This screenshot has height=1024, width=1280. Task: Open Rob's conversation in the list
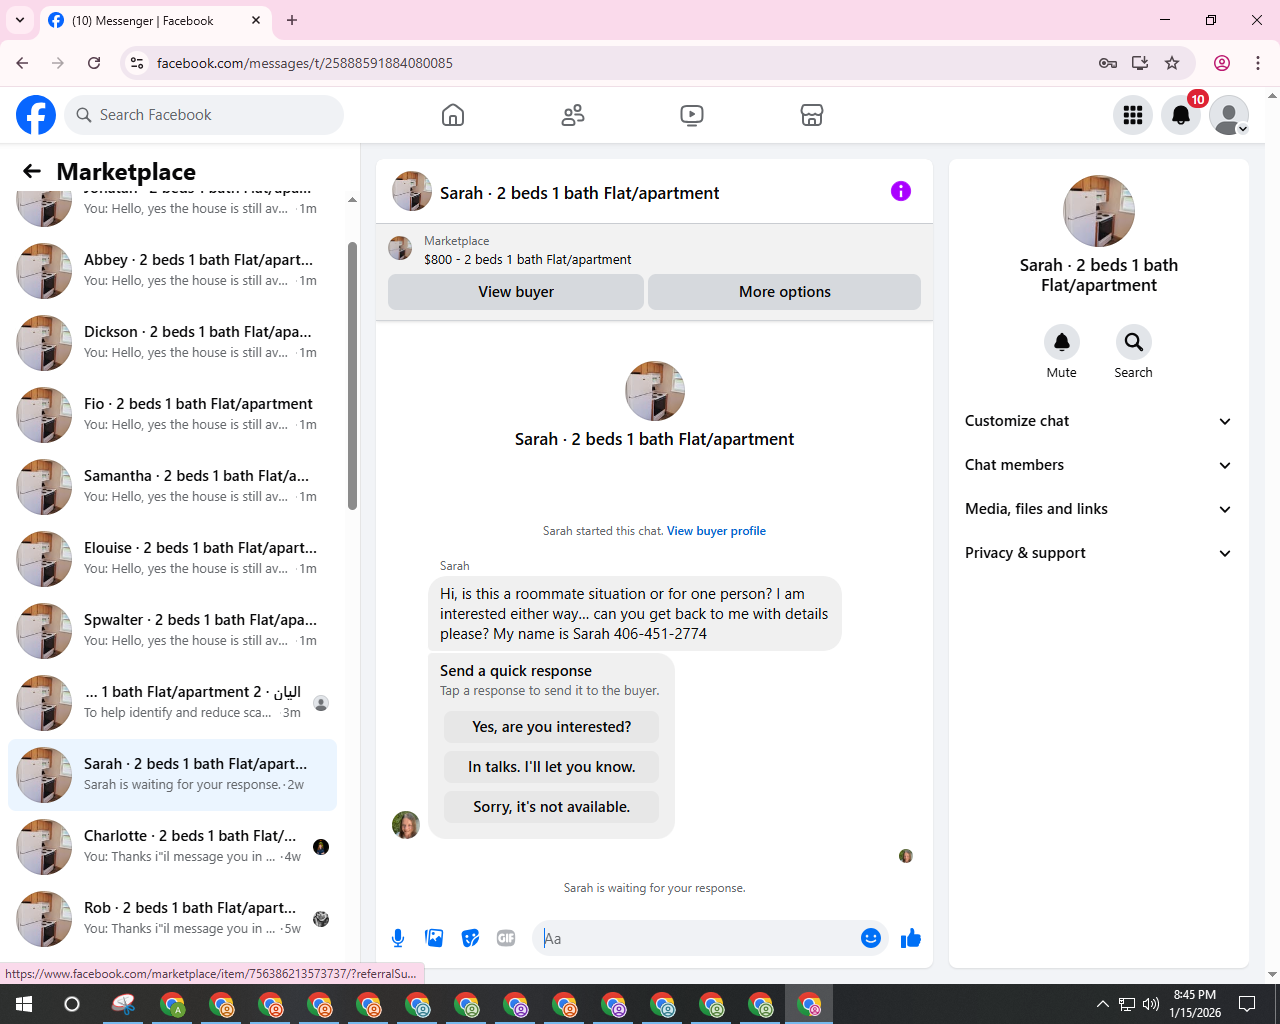pos(172,919)
